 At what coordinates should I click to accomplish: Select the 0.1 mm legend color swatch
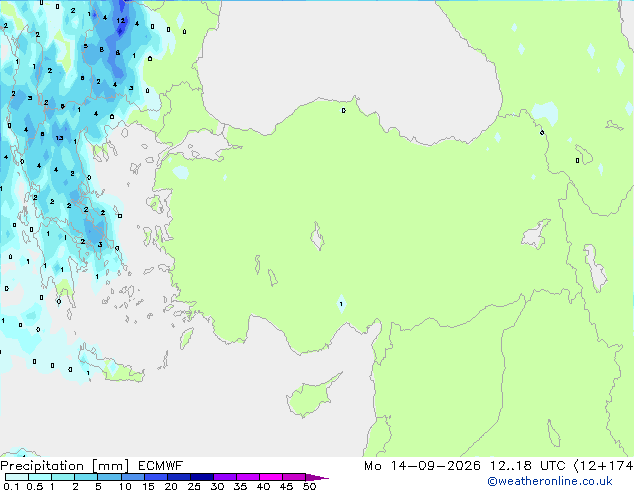coord(17,477)
